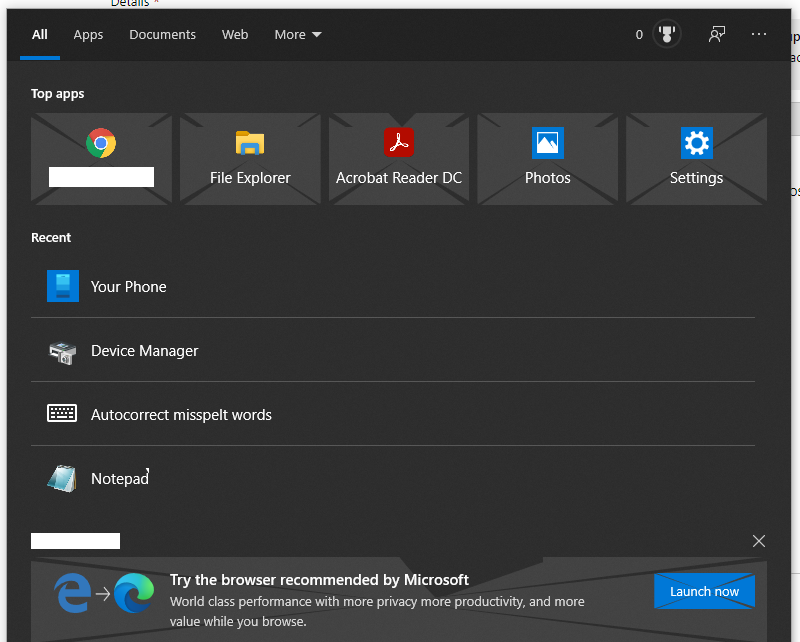Switch to the Apps tab
This screenshot has width=800, height=642.
point(88,35)
